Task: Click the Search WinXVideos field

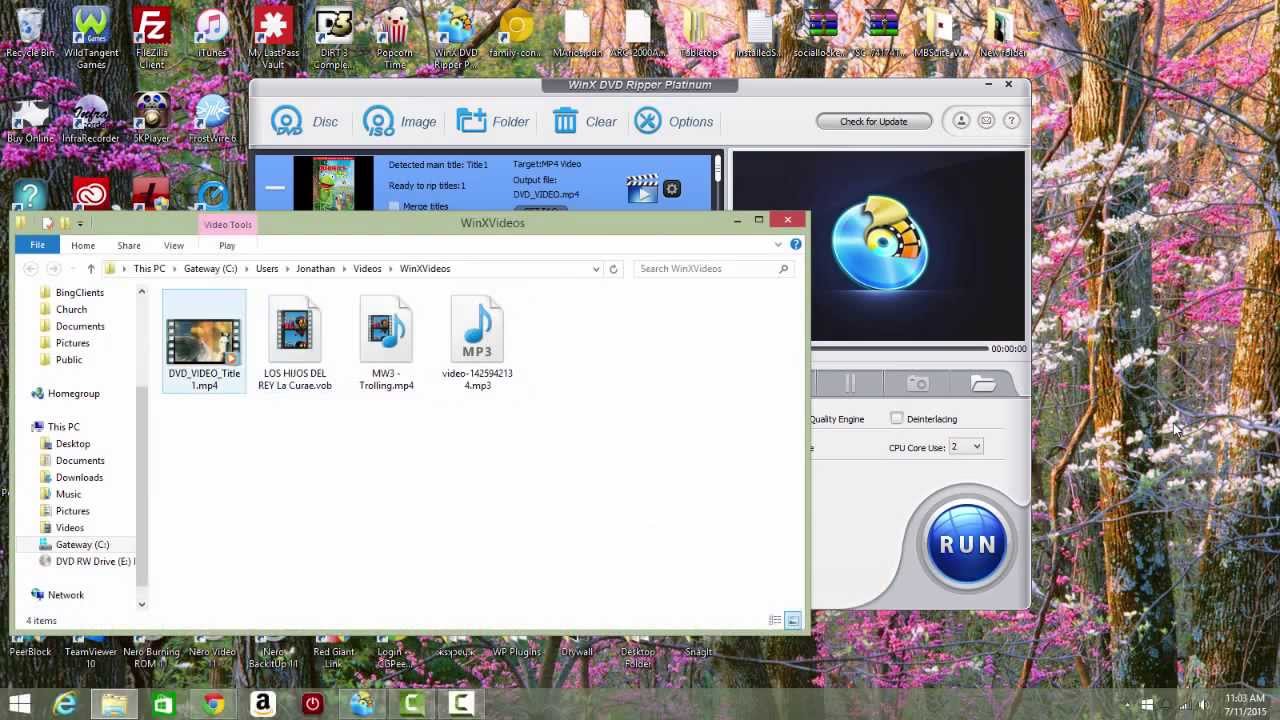Action: click(x=714, y=268)
